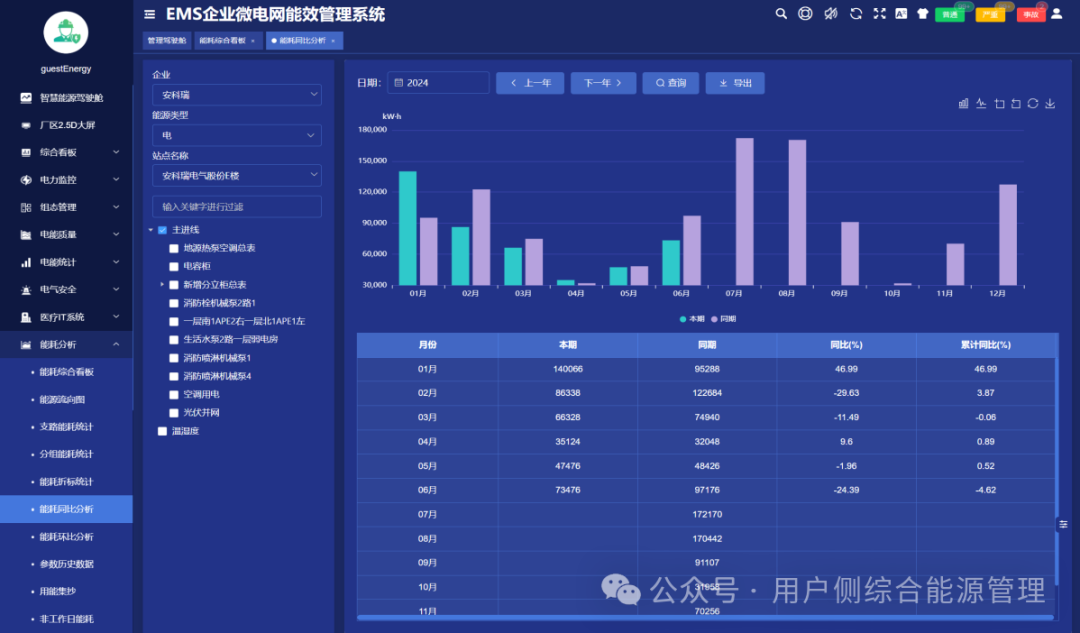Switch chart to bar chart view icon
1080x633 pixels.
click(x=964, y=103)
